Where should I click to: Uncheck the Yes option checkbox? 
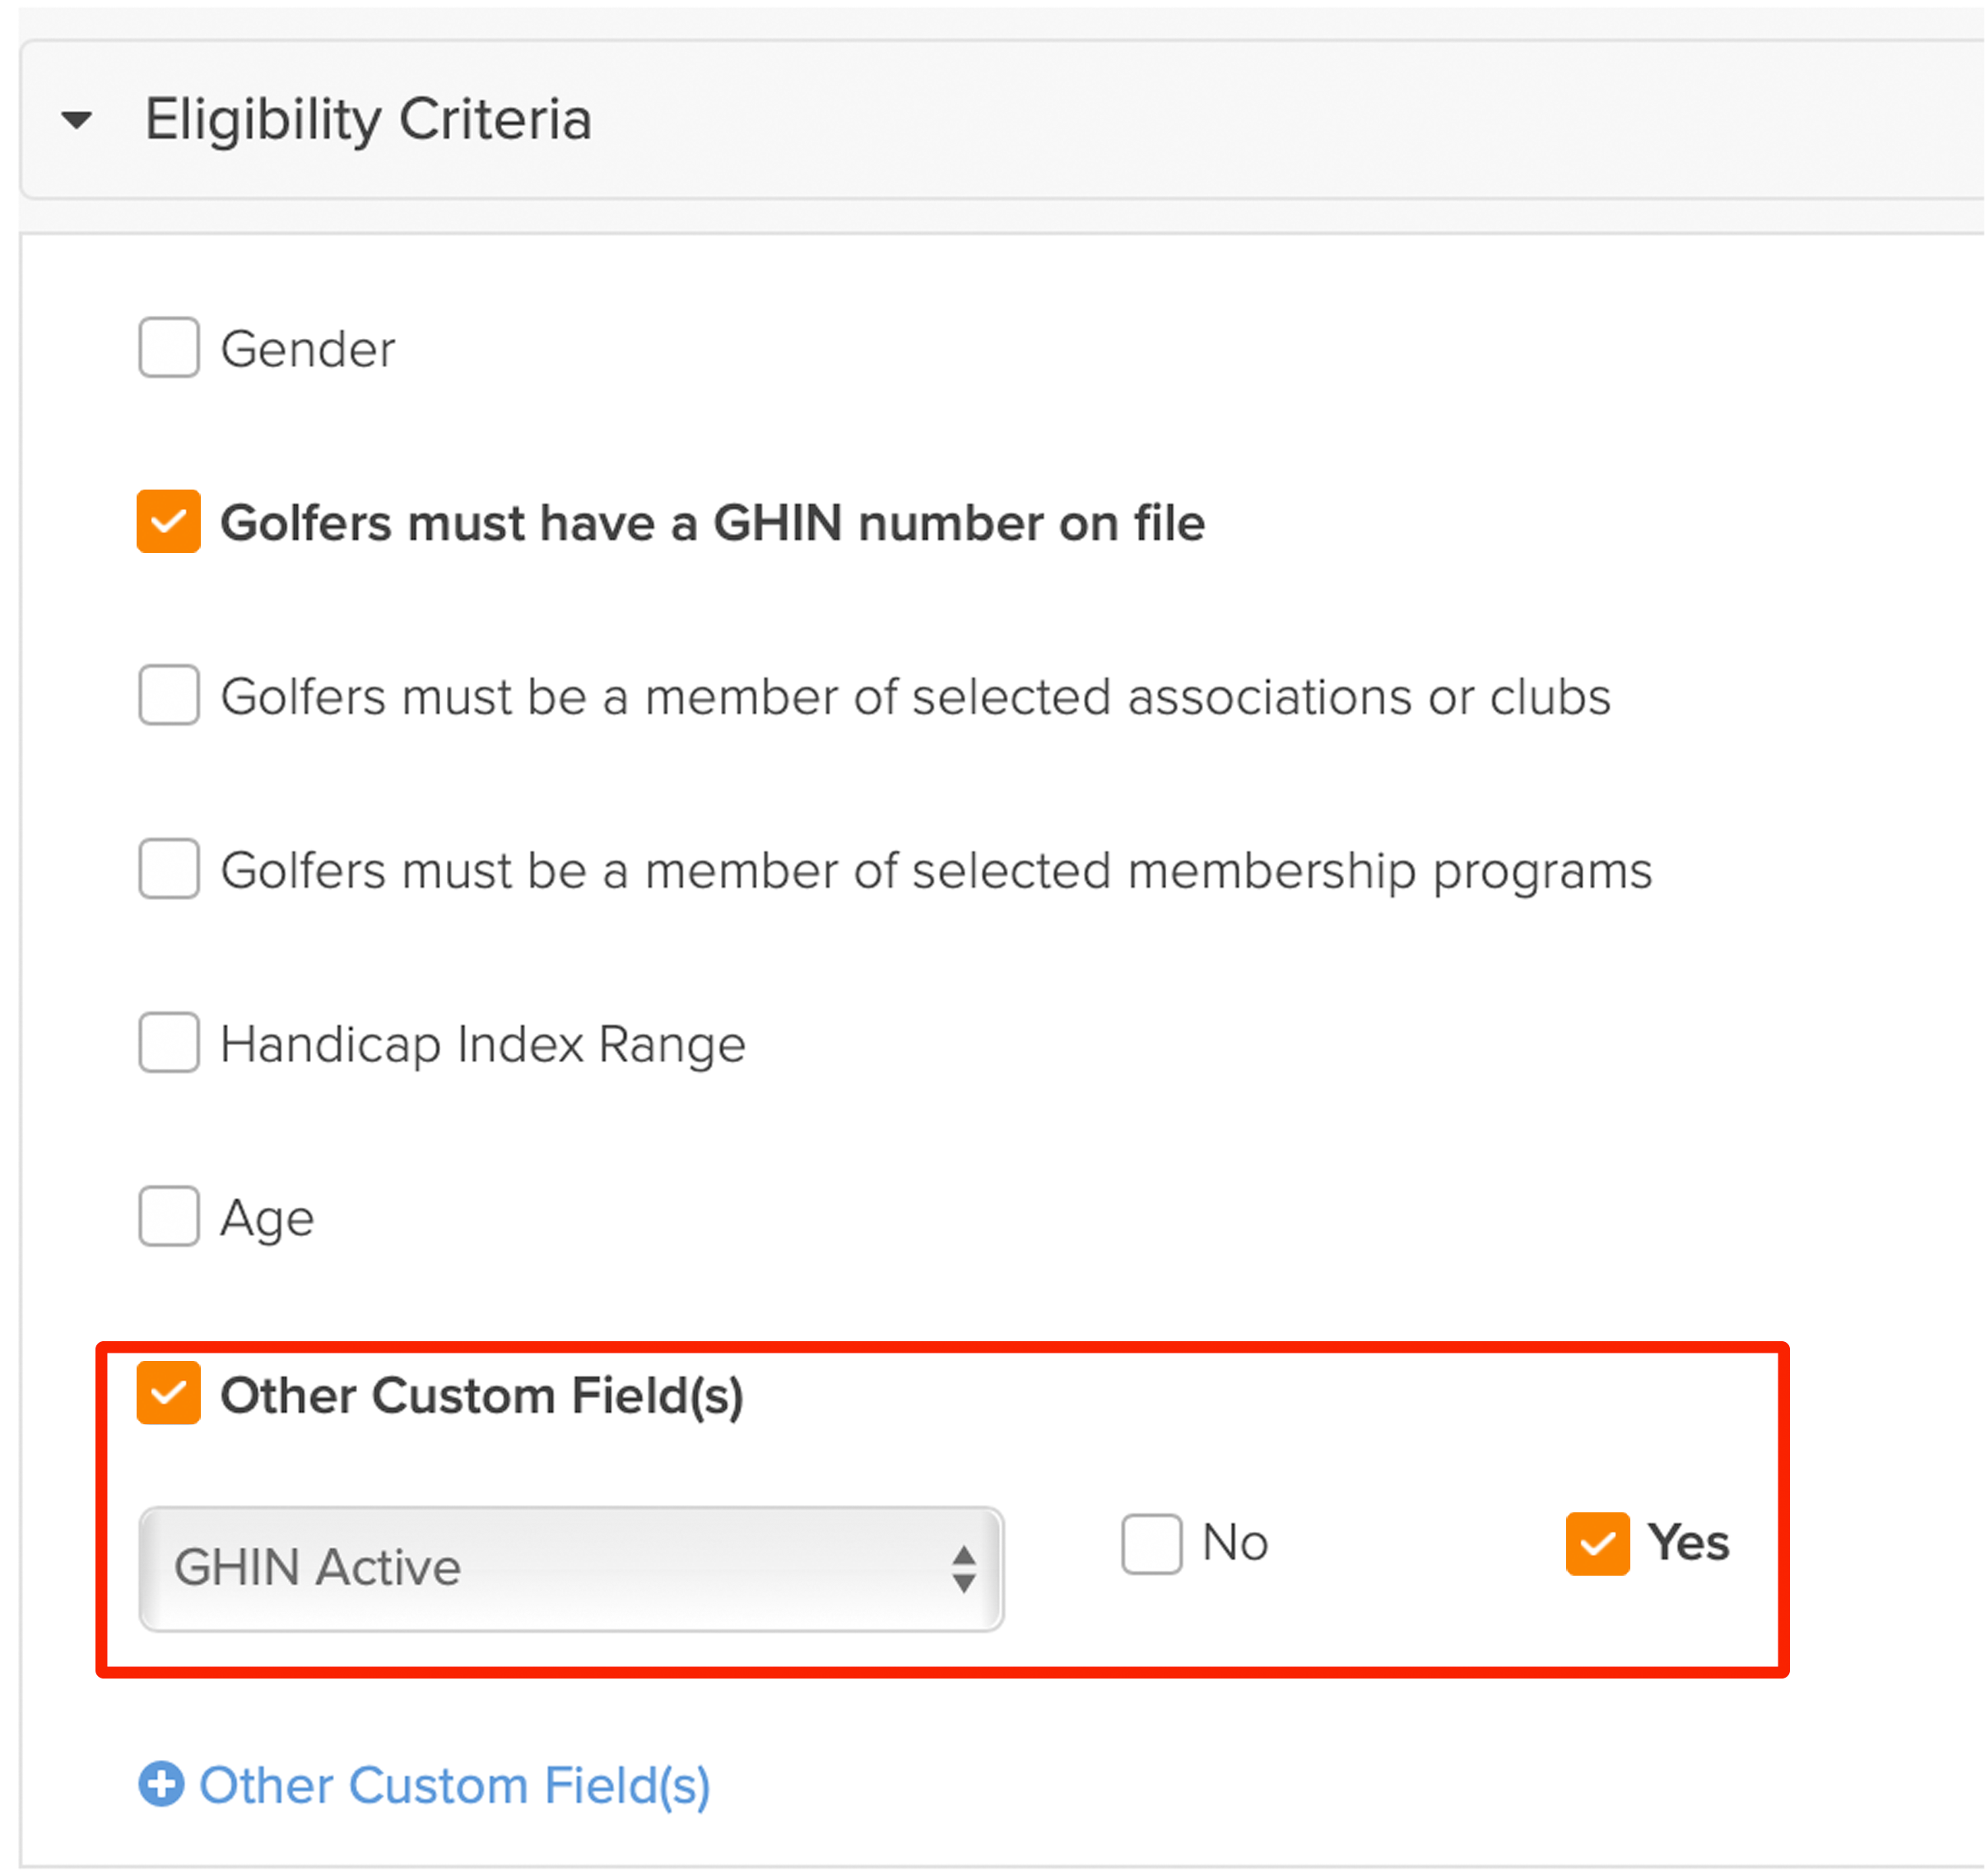click(x=1598, y=1544)
